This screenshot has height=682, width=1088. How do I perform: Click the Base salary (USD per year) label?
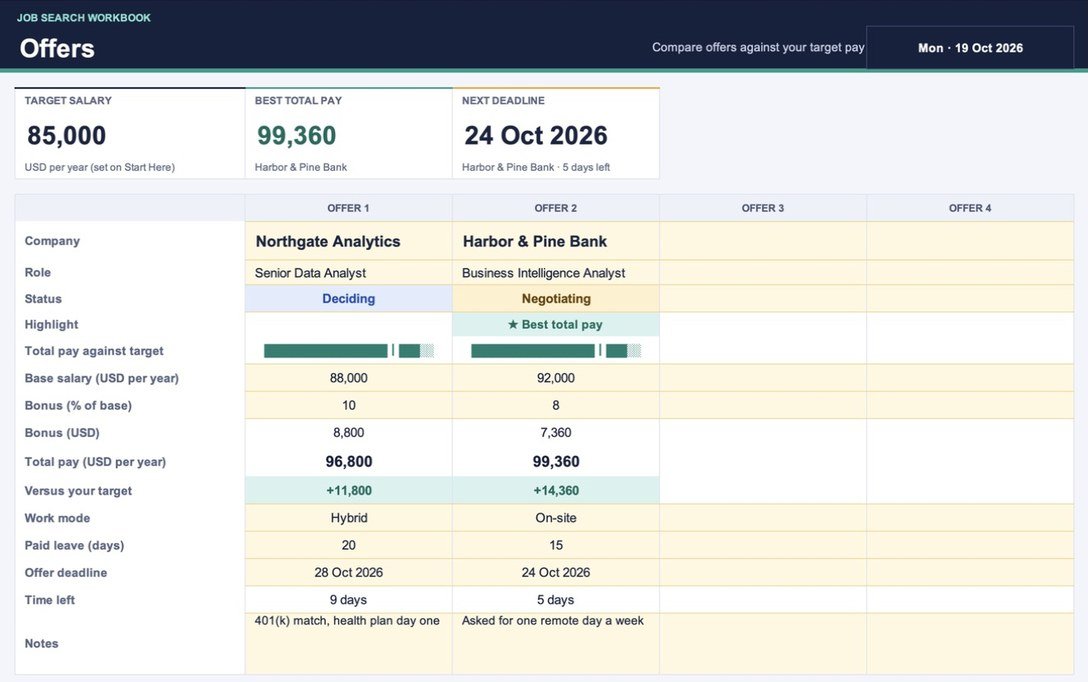(101, 378)
